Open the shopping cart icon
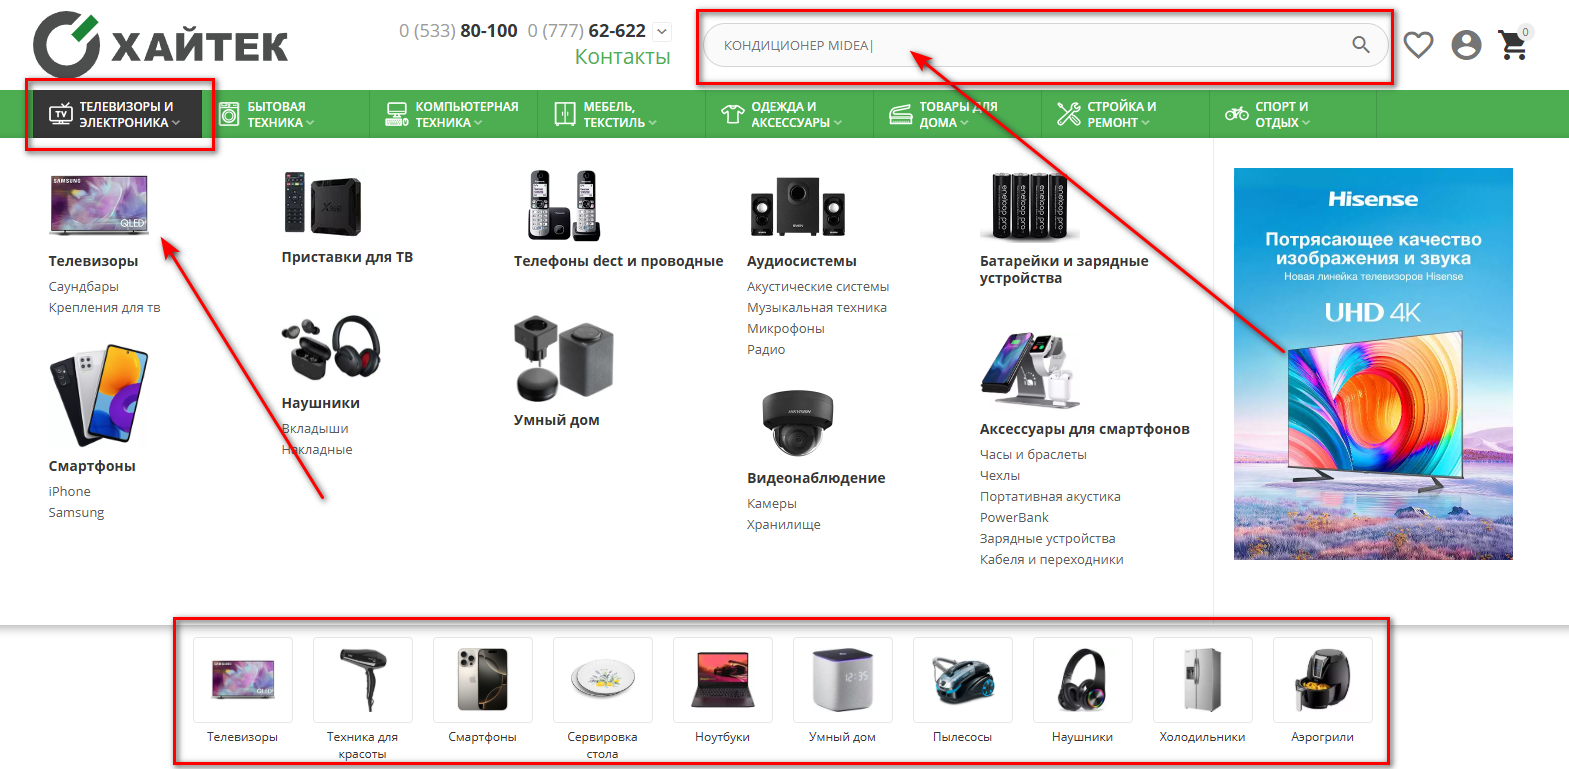 click(1513, 44)
